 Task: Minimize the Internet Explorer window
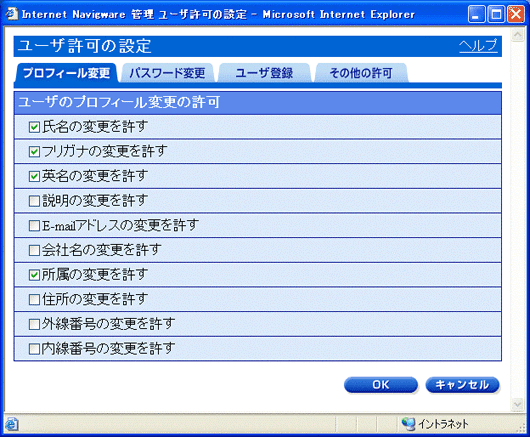pos(476,15)
